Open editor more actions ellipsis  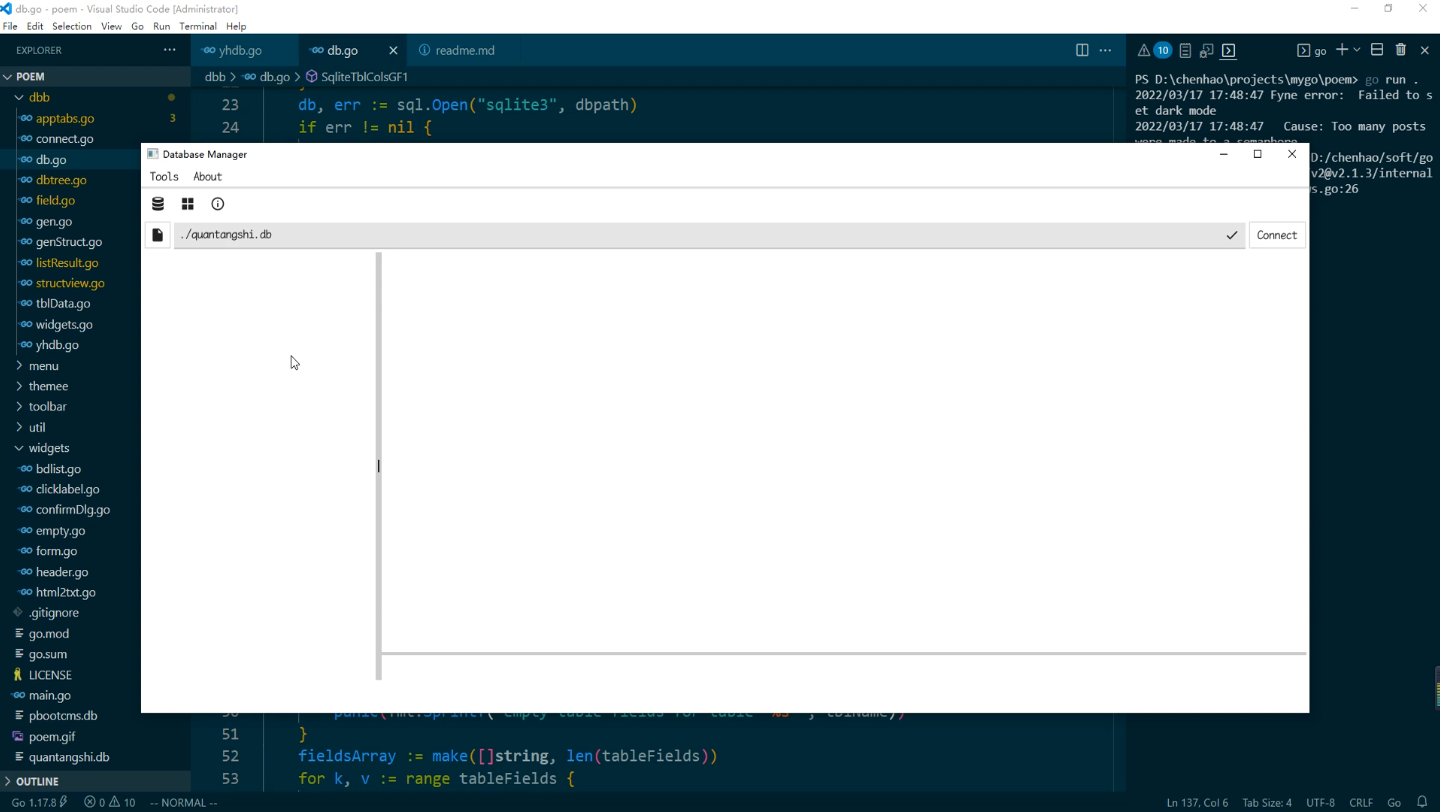(x=1105, y=50)
